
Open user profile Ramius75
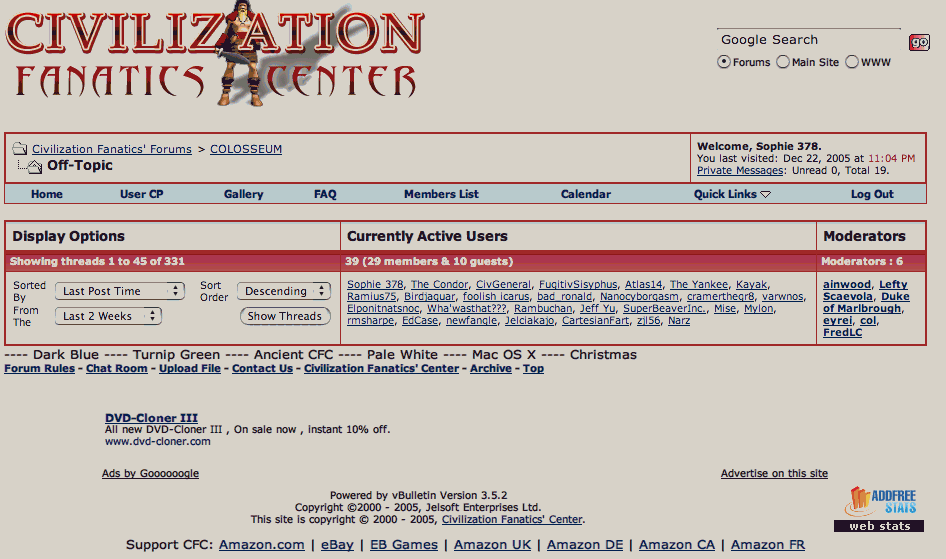[x=372, y=297]
